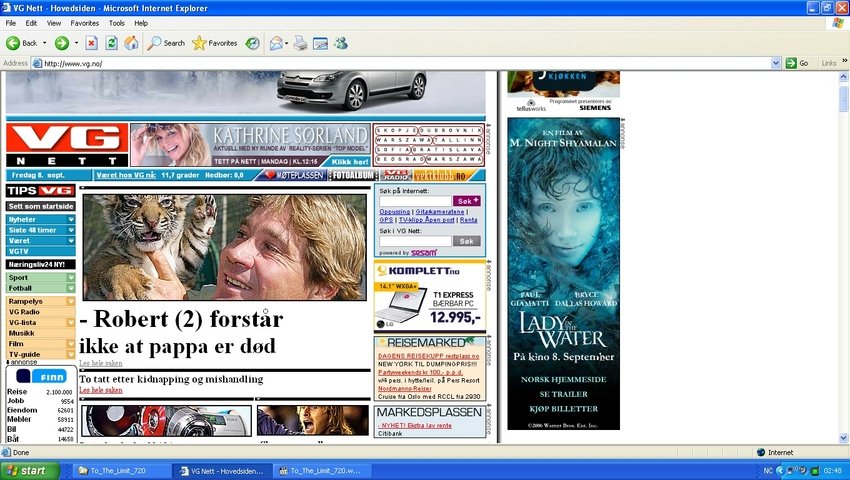Expand Fotball sidebar arrow
Image resolution: width=850 pixels, height=480 pixels.
[70, 288]
